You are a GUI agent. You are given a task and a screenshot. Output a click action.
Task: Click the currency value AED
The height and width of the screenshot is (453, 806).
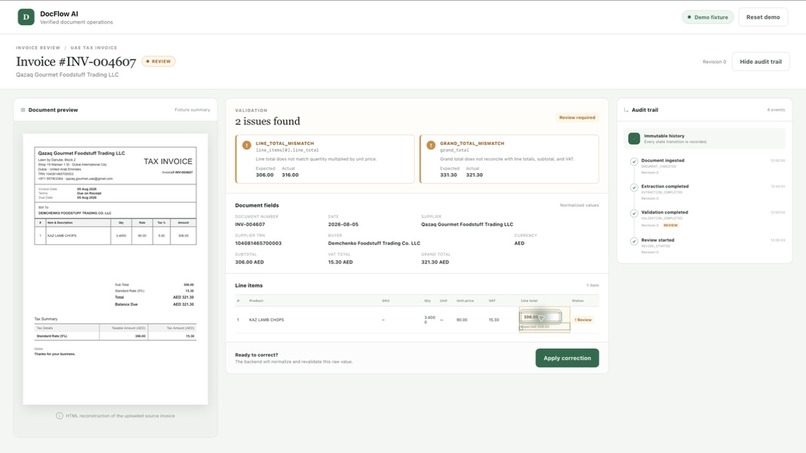519,243
